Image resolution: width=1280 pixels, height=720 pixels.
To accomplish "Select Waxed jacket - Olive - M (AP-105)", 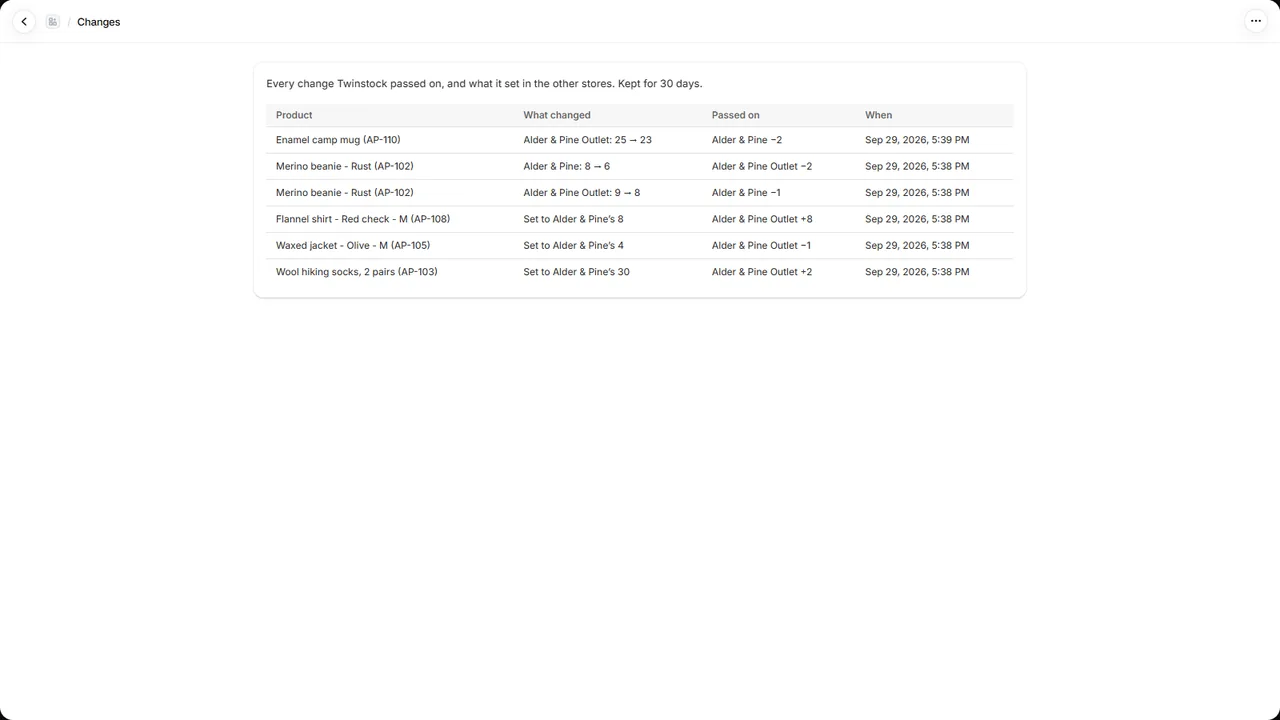I will pos(353,245).
